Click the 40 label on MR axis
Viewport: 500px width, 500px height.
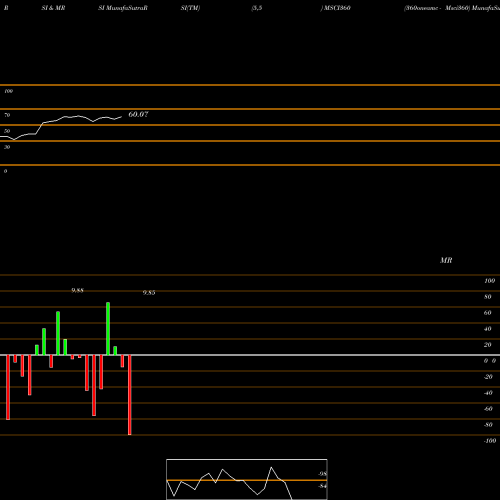488,329
